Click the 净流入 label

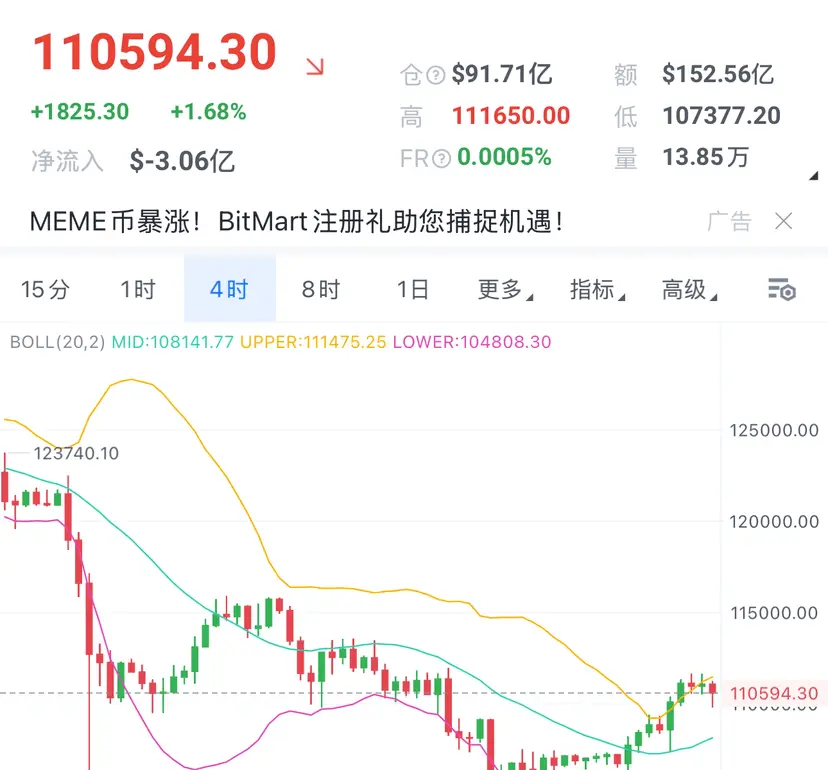click(x=67, y=161)
